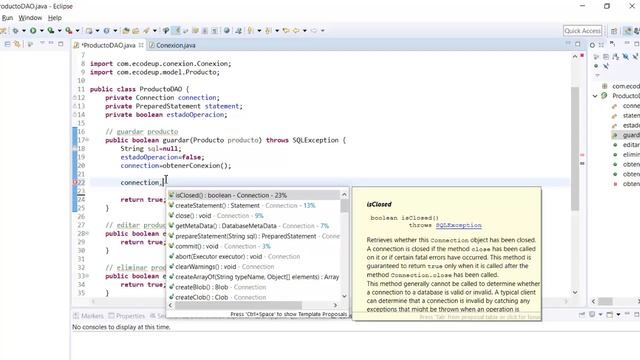Open the Help menu
This screenshot has height=360, width=640.
tap(55, 18)
